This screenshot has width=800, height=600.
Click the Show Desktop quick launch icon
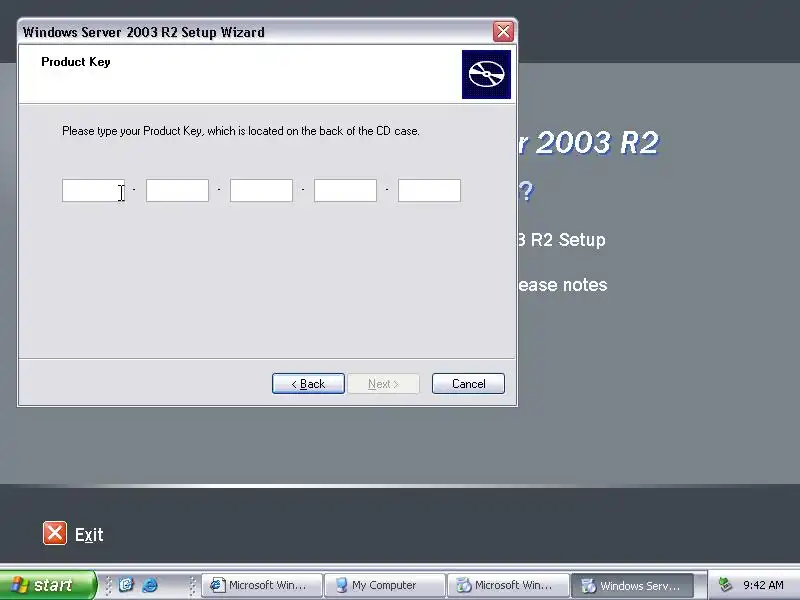(x=126, y=585)
